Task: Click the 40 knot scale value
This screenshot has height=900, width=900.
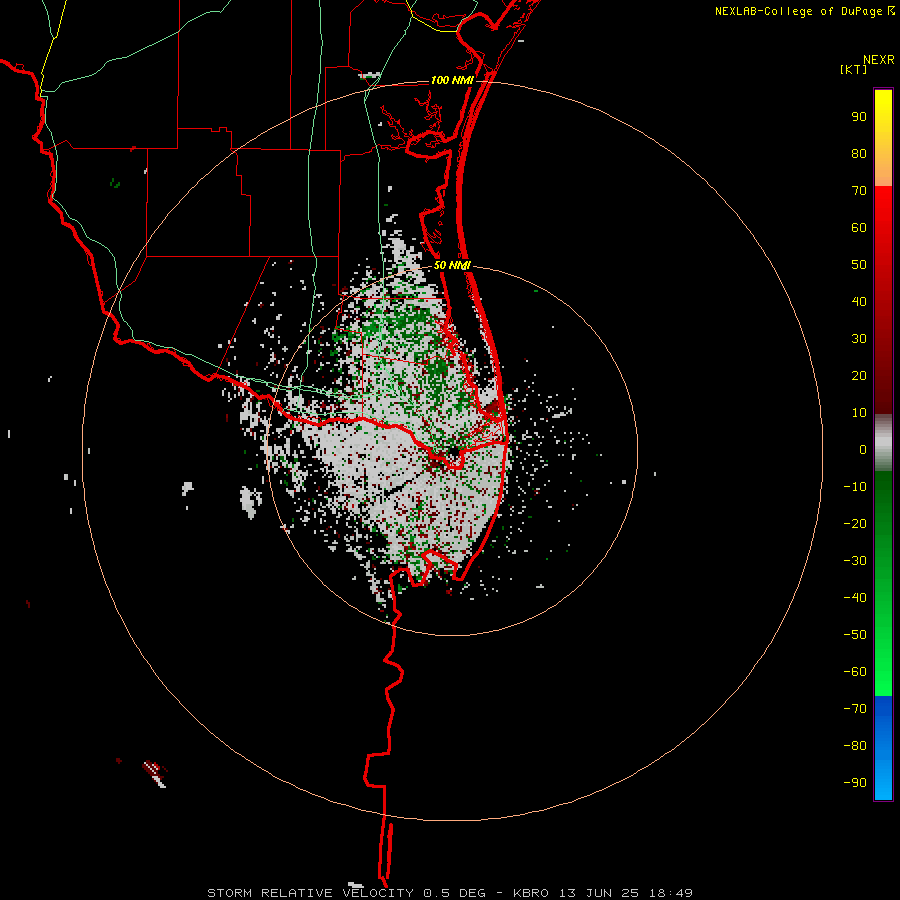Action: coord(859,302)
